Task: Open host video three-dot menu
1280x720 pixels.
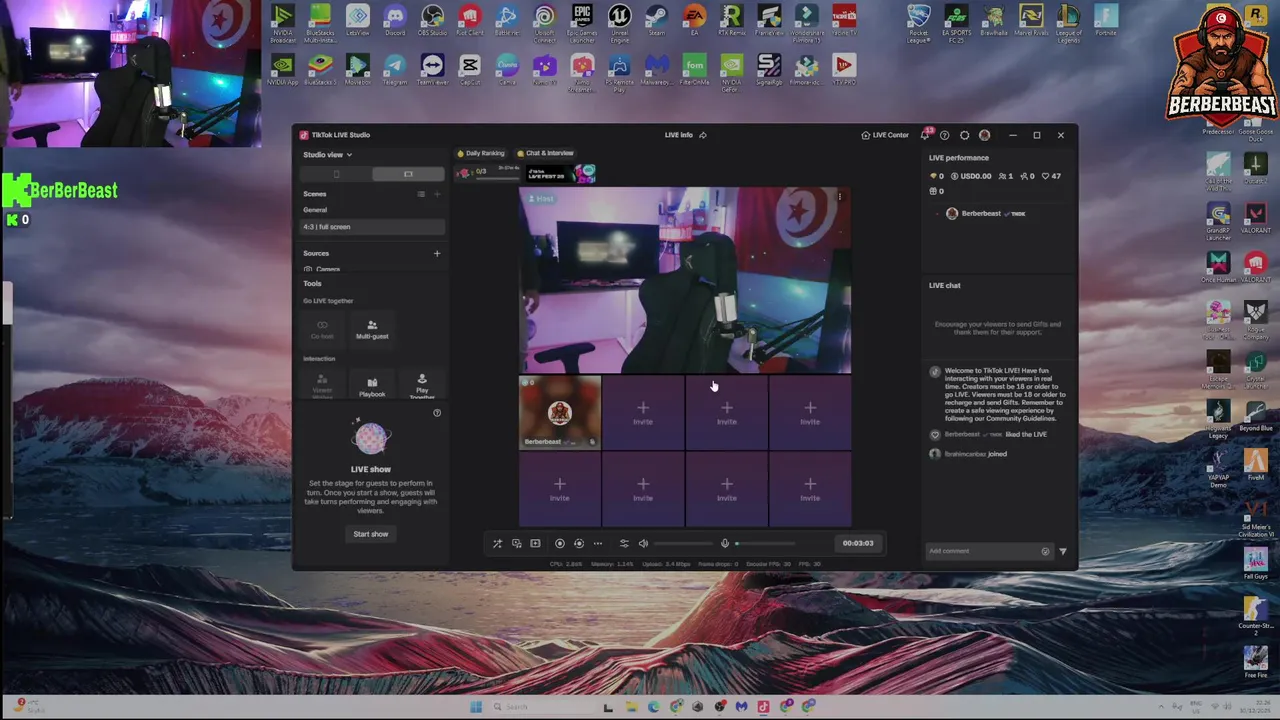Action: click(840, 197)
